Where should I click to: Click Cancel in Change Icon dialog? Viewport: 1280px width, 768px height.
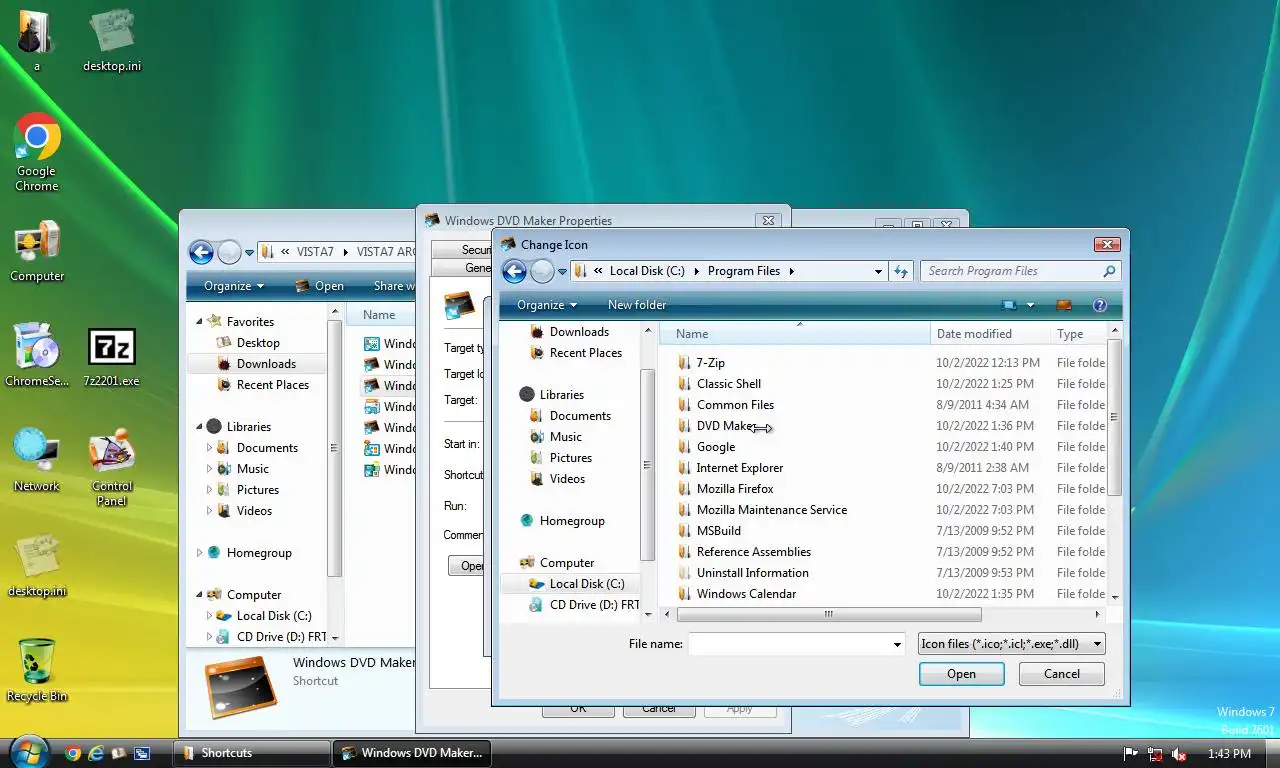point(1062,674)
